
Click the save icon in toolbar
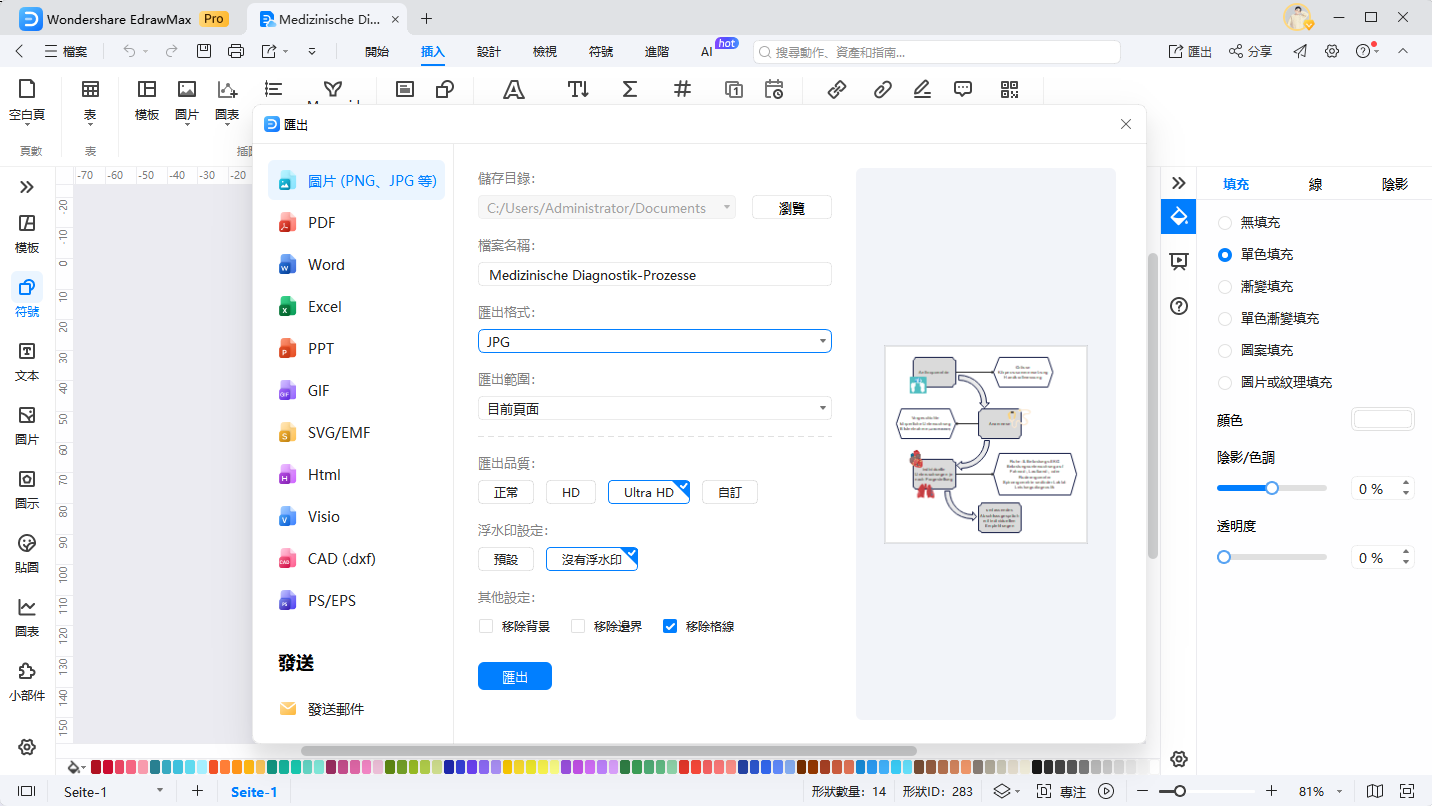pyautogui.click(x=204, y=52)
